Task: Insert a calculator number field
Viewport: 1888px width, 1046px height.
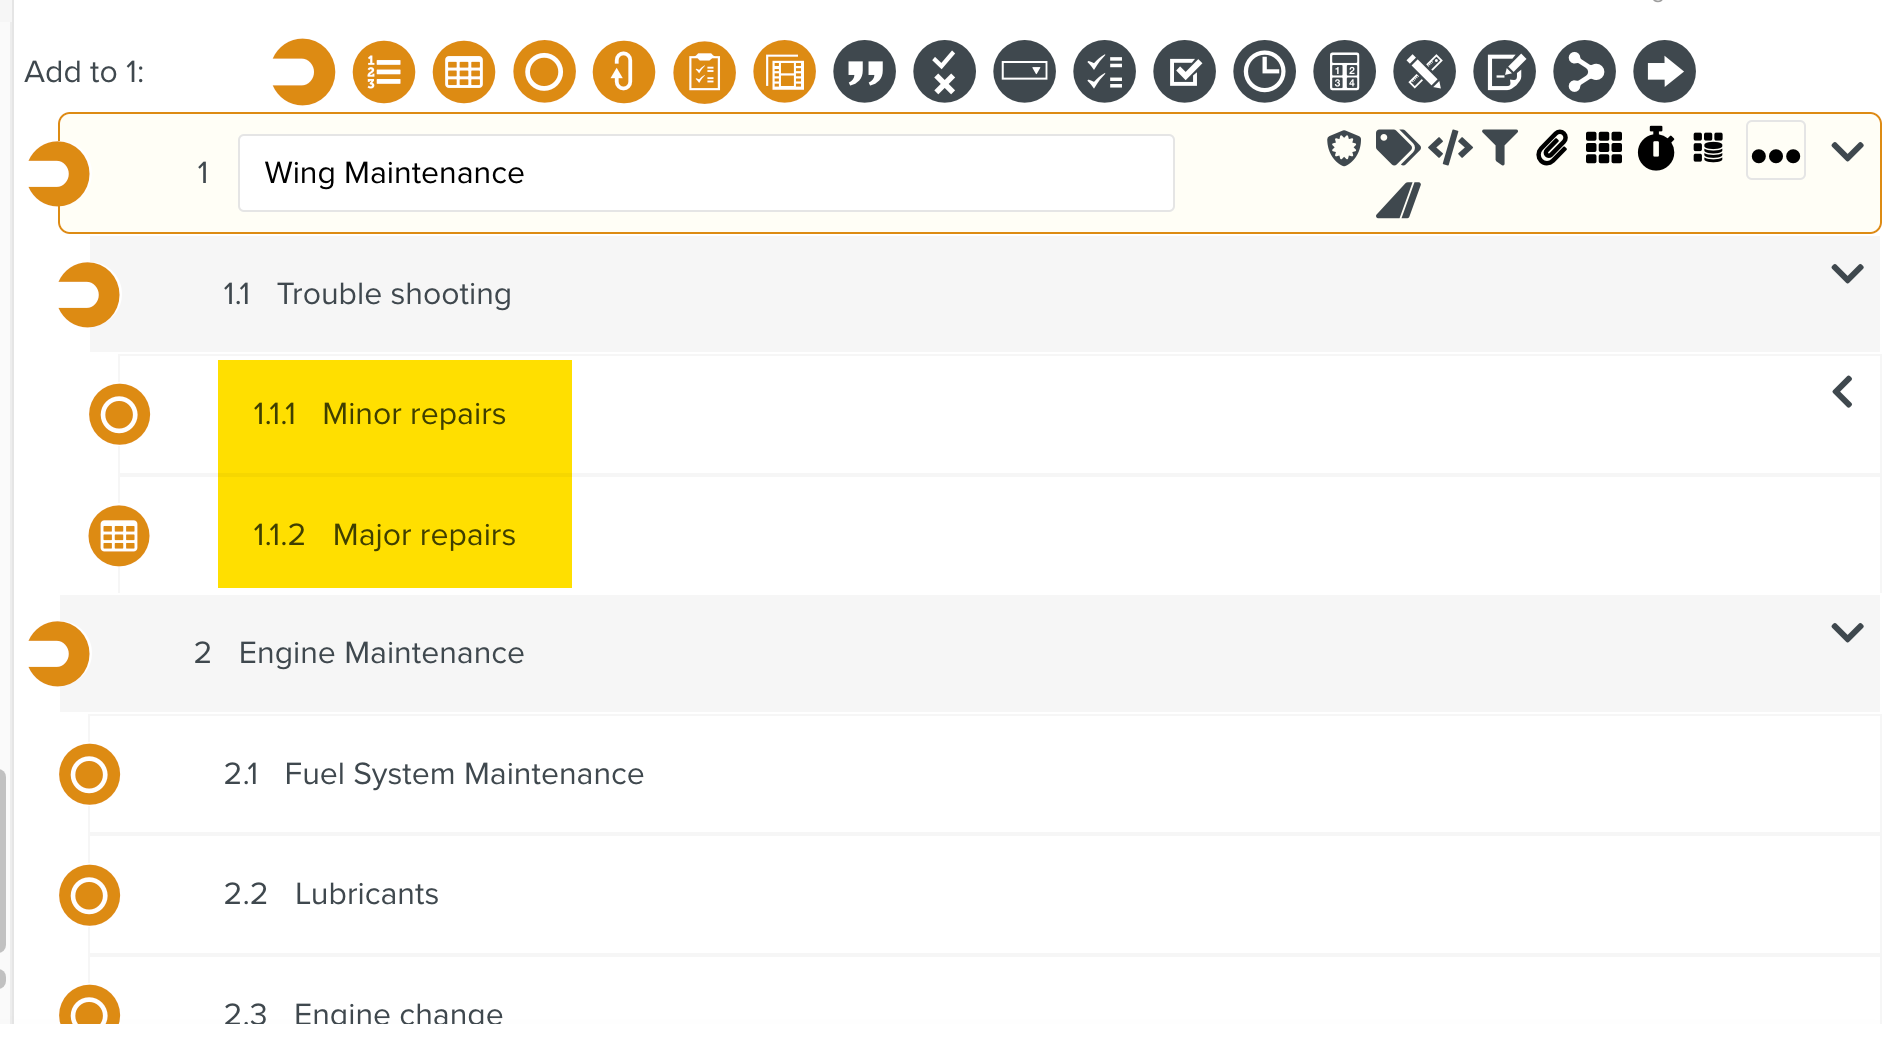Action: [1344, 72]
